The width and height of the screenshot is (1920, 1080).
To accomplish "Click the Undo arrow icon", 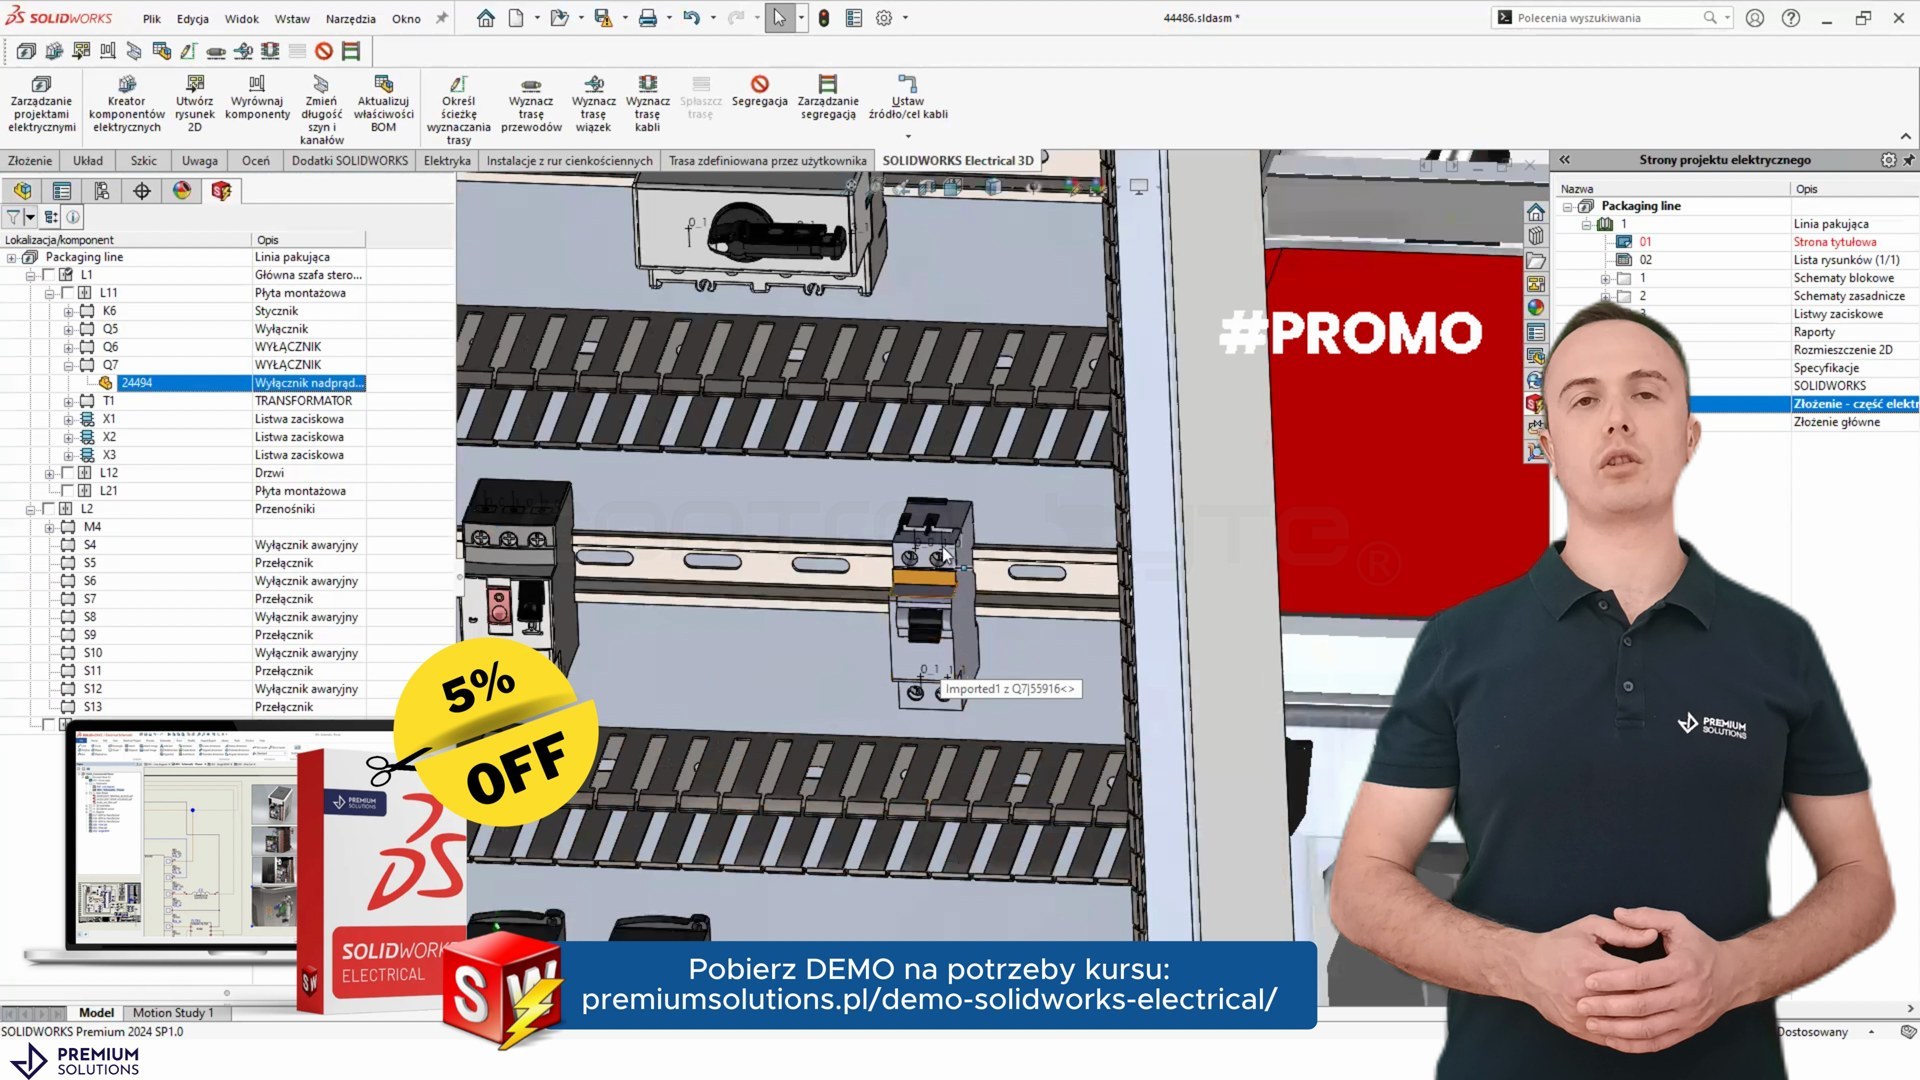I will [x=691, y=18].
